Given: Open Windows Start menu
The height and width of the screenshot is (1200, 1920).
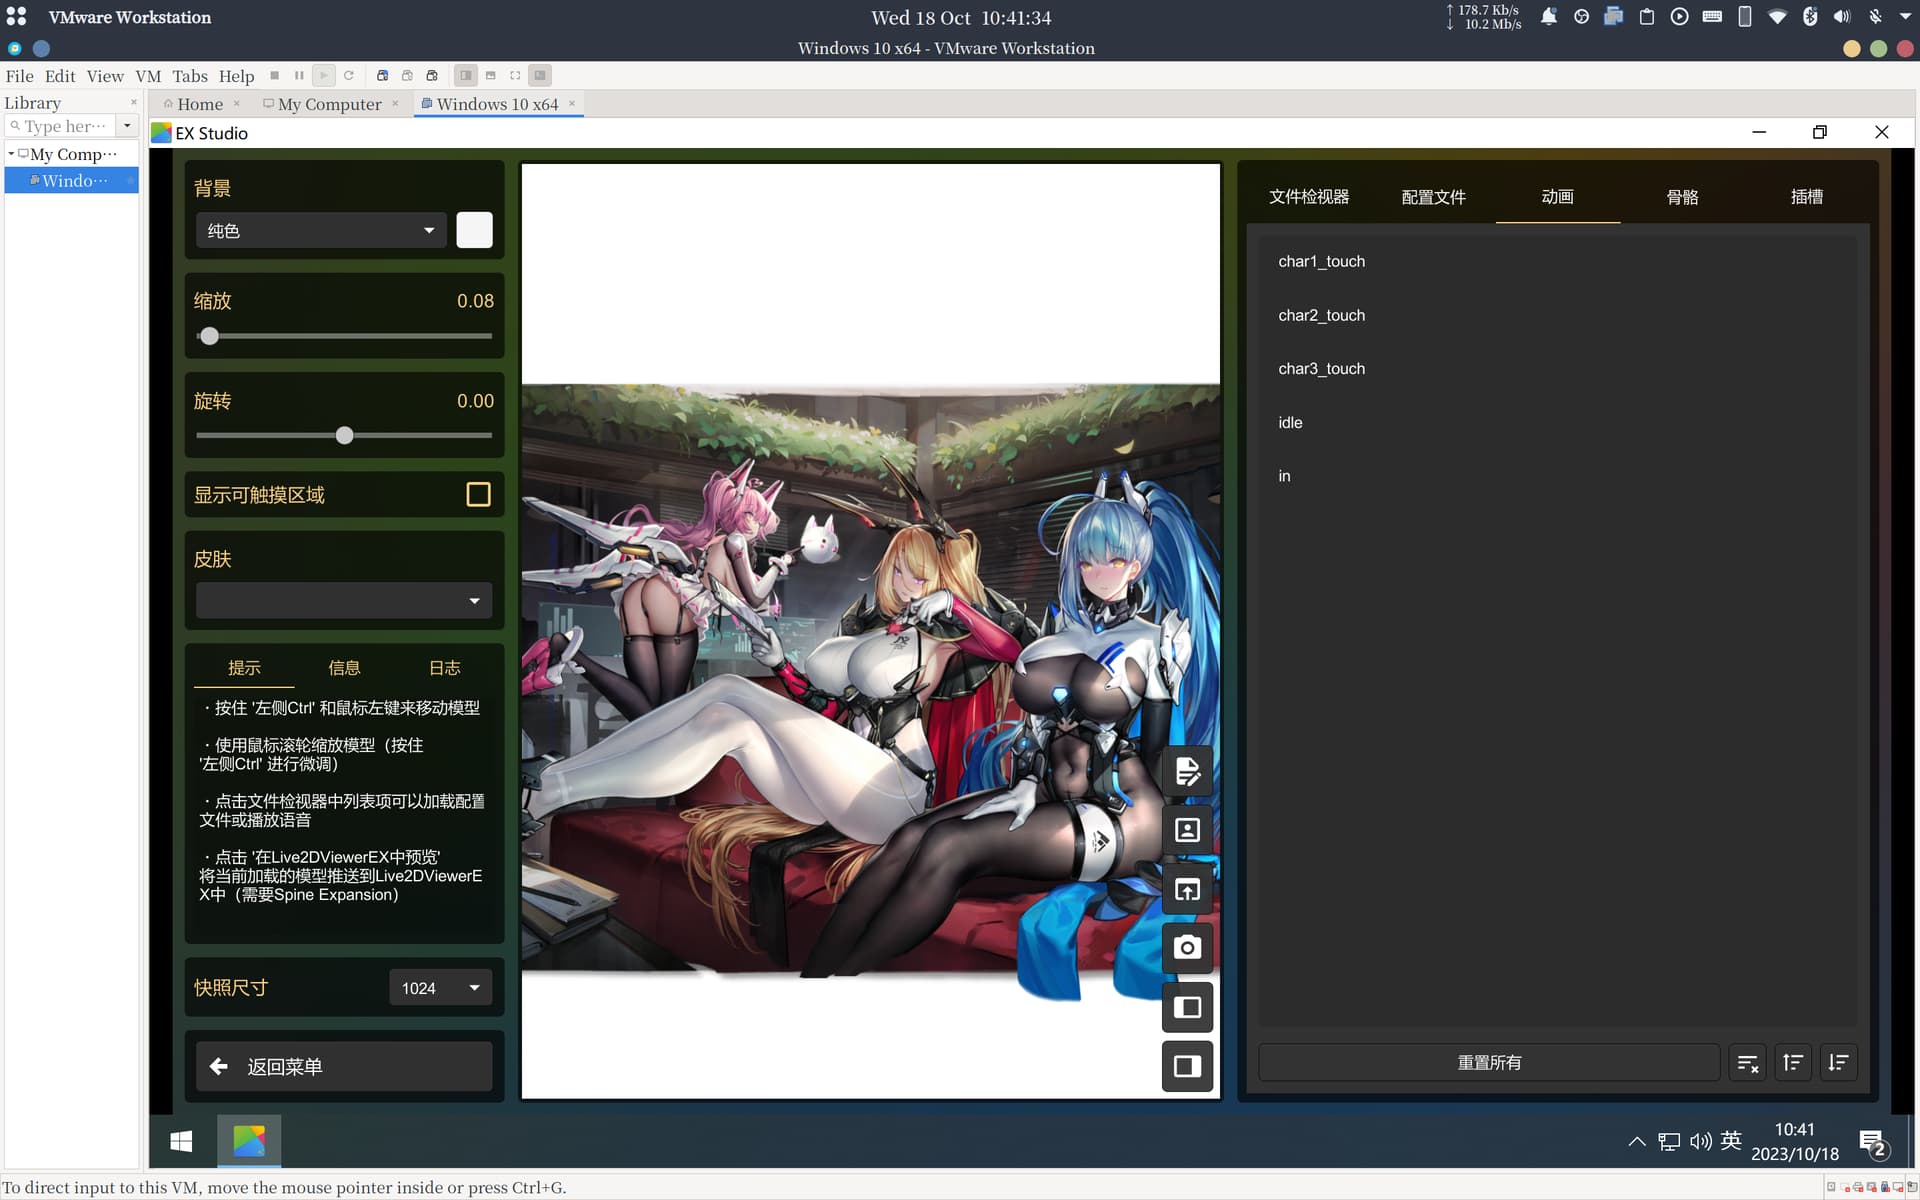Looking at the screenshot, I should pyautogui.click(x=181, y=1141).
